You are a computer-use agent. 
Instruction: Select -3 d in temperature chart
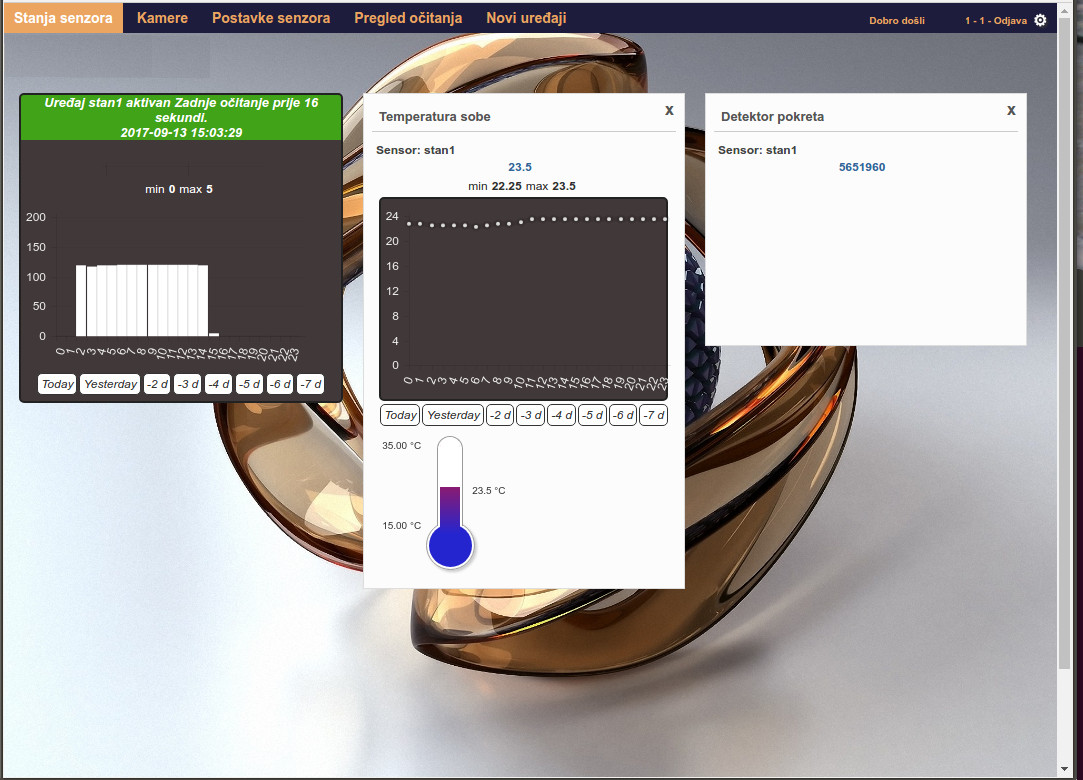(x=530, y=415)
